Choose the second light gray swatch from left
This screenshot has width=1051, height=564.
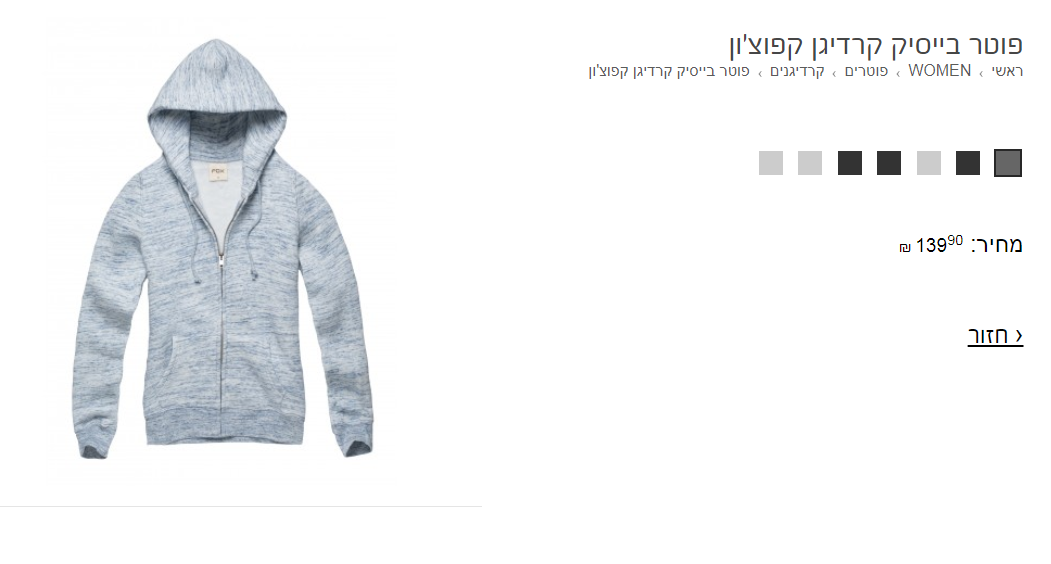click(810, 163)
